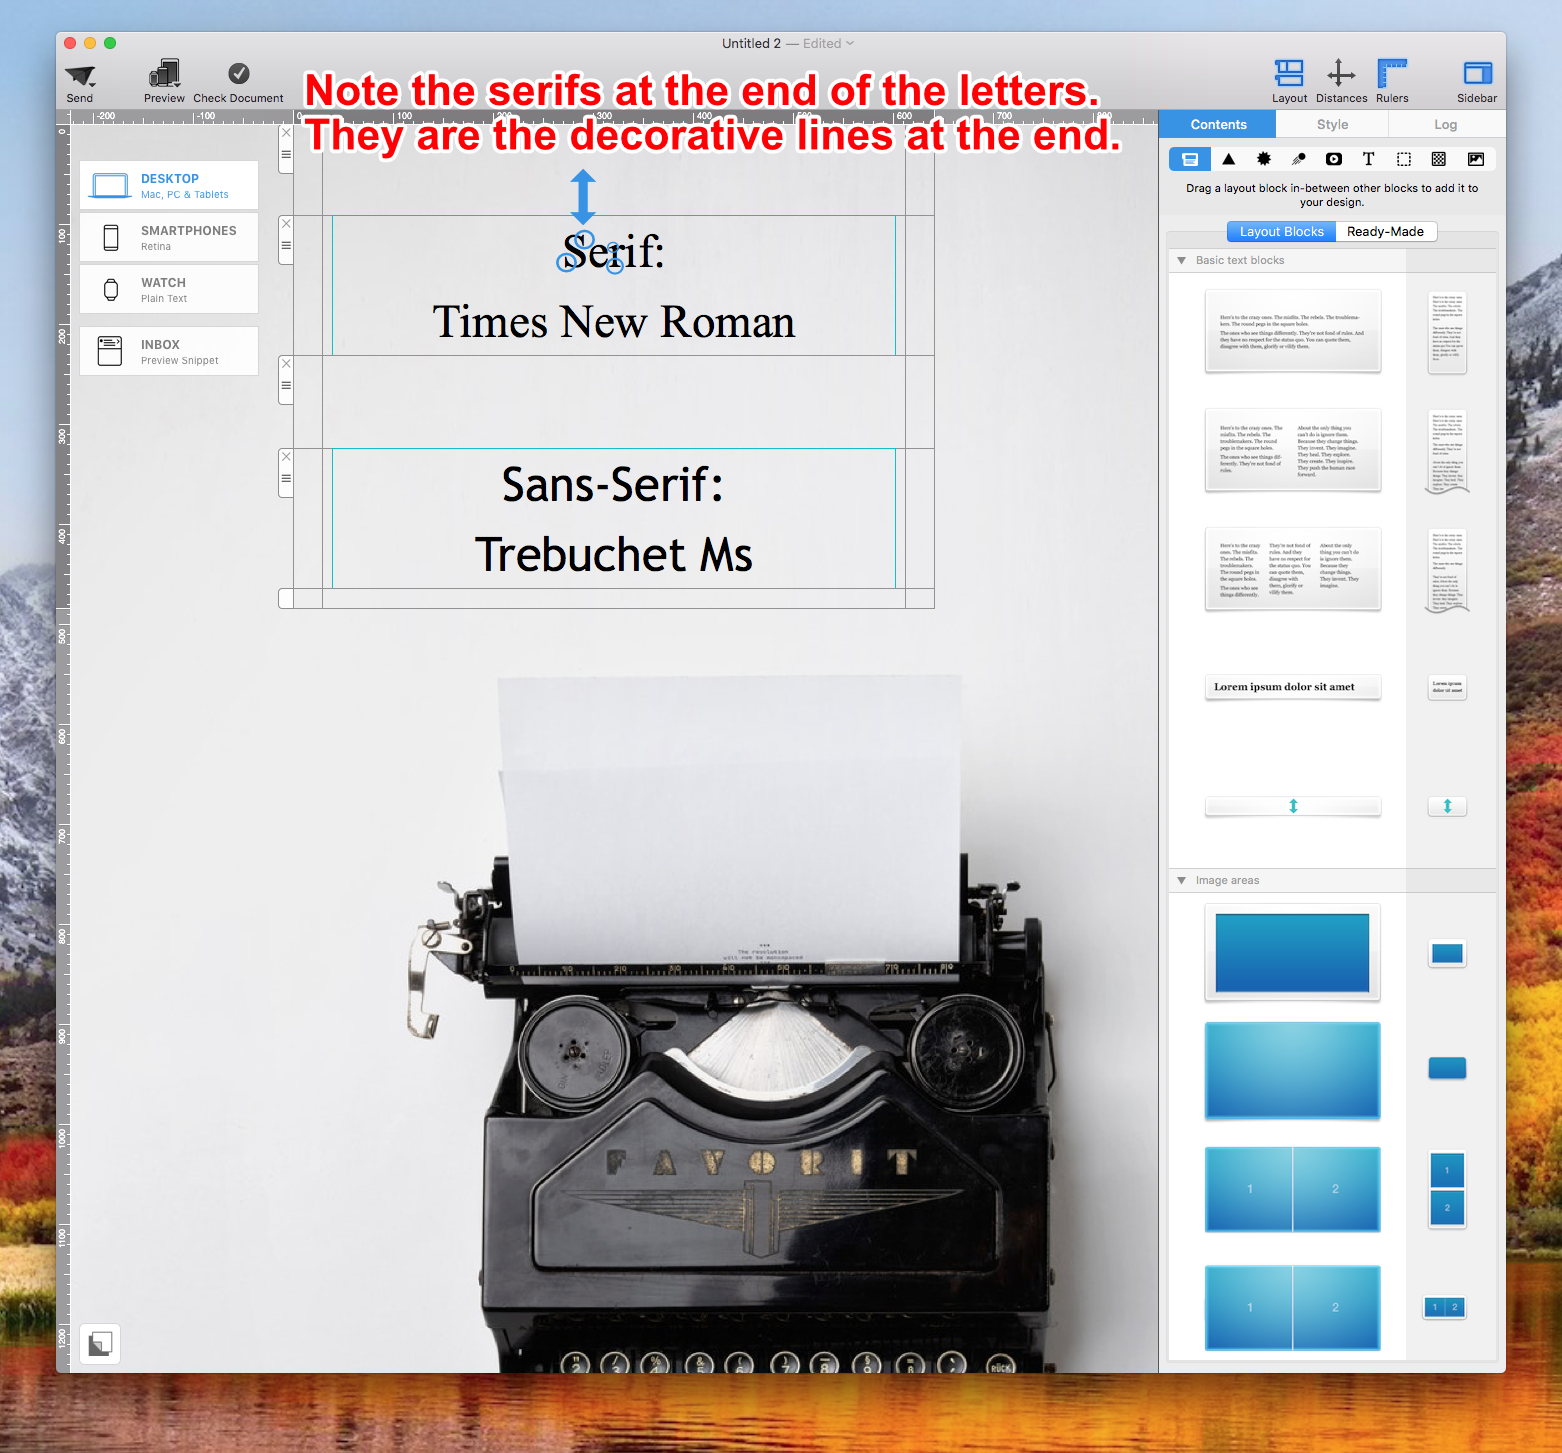Collapse the Image areas section

pyautogui.click(x=1182, y=880)
